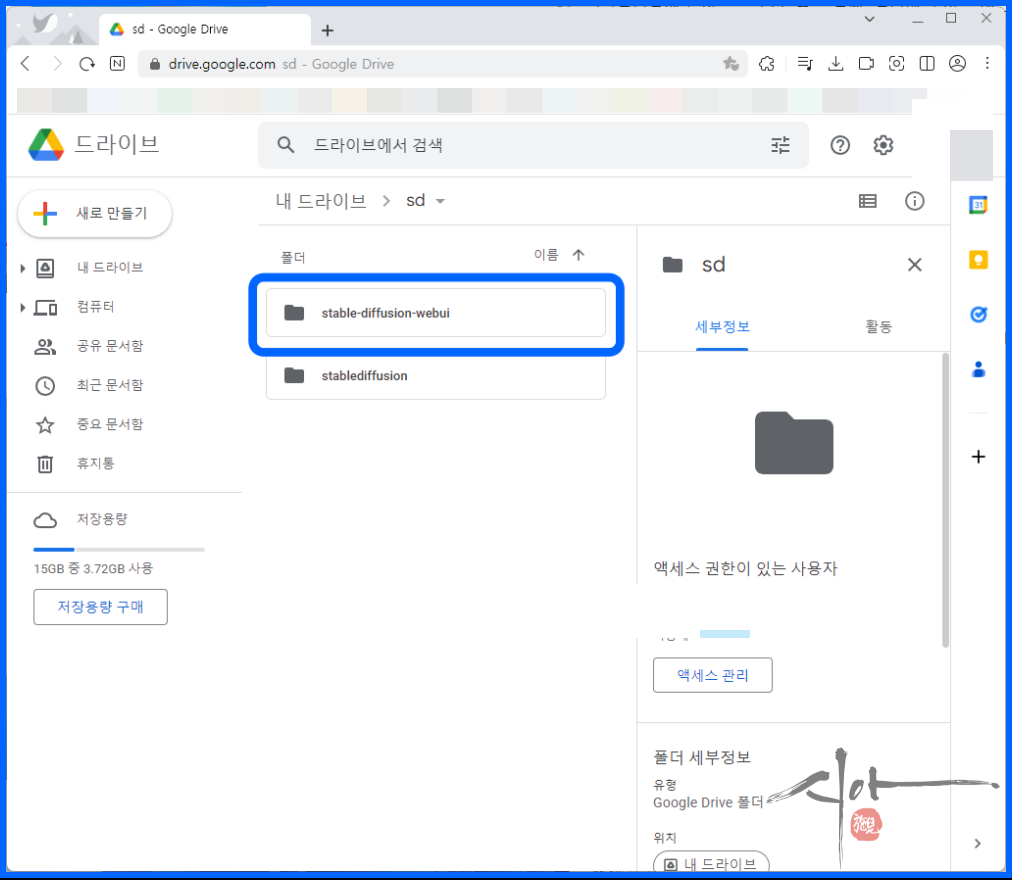Click 저장용량 구매 button
Image resolution: width=1012 pixels, height=880 pixels.
point(101,607)
